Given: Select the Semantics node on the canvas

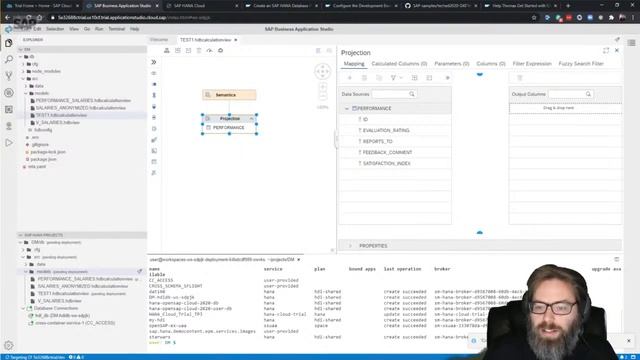Looking at the screenshot, I should [x=229, y=95].
